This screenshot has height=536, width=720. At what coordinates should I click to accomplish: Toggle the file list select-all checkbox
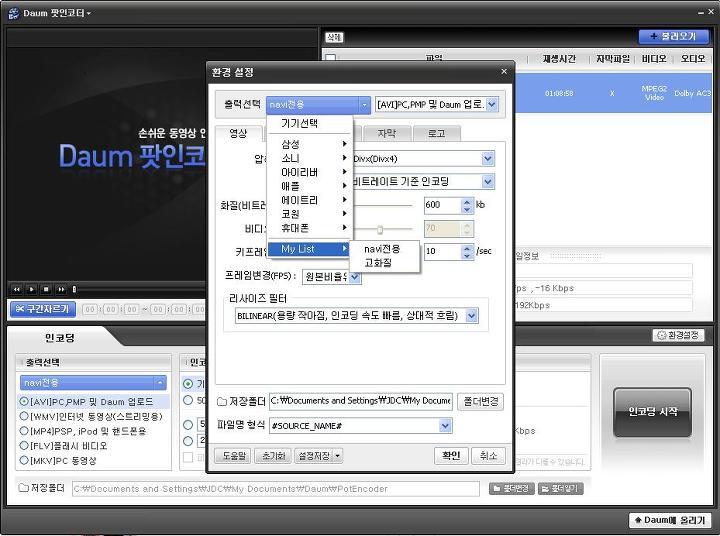pyautogui.click(x=330, y=58)
